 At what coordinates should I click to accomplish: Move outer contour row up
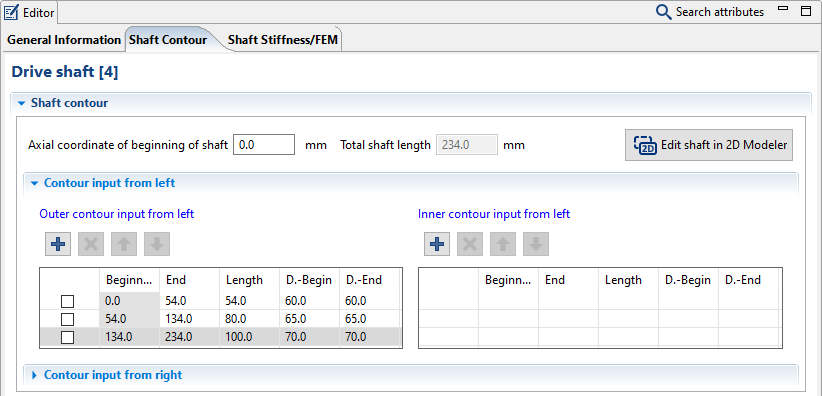(124, 244)
